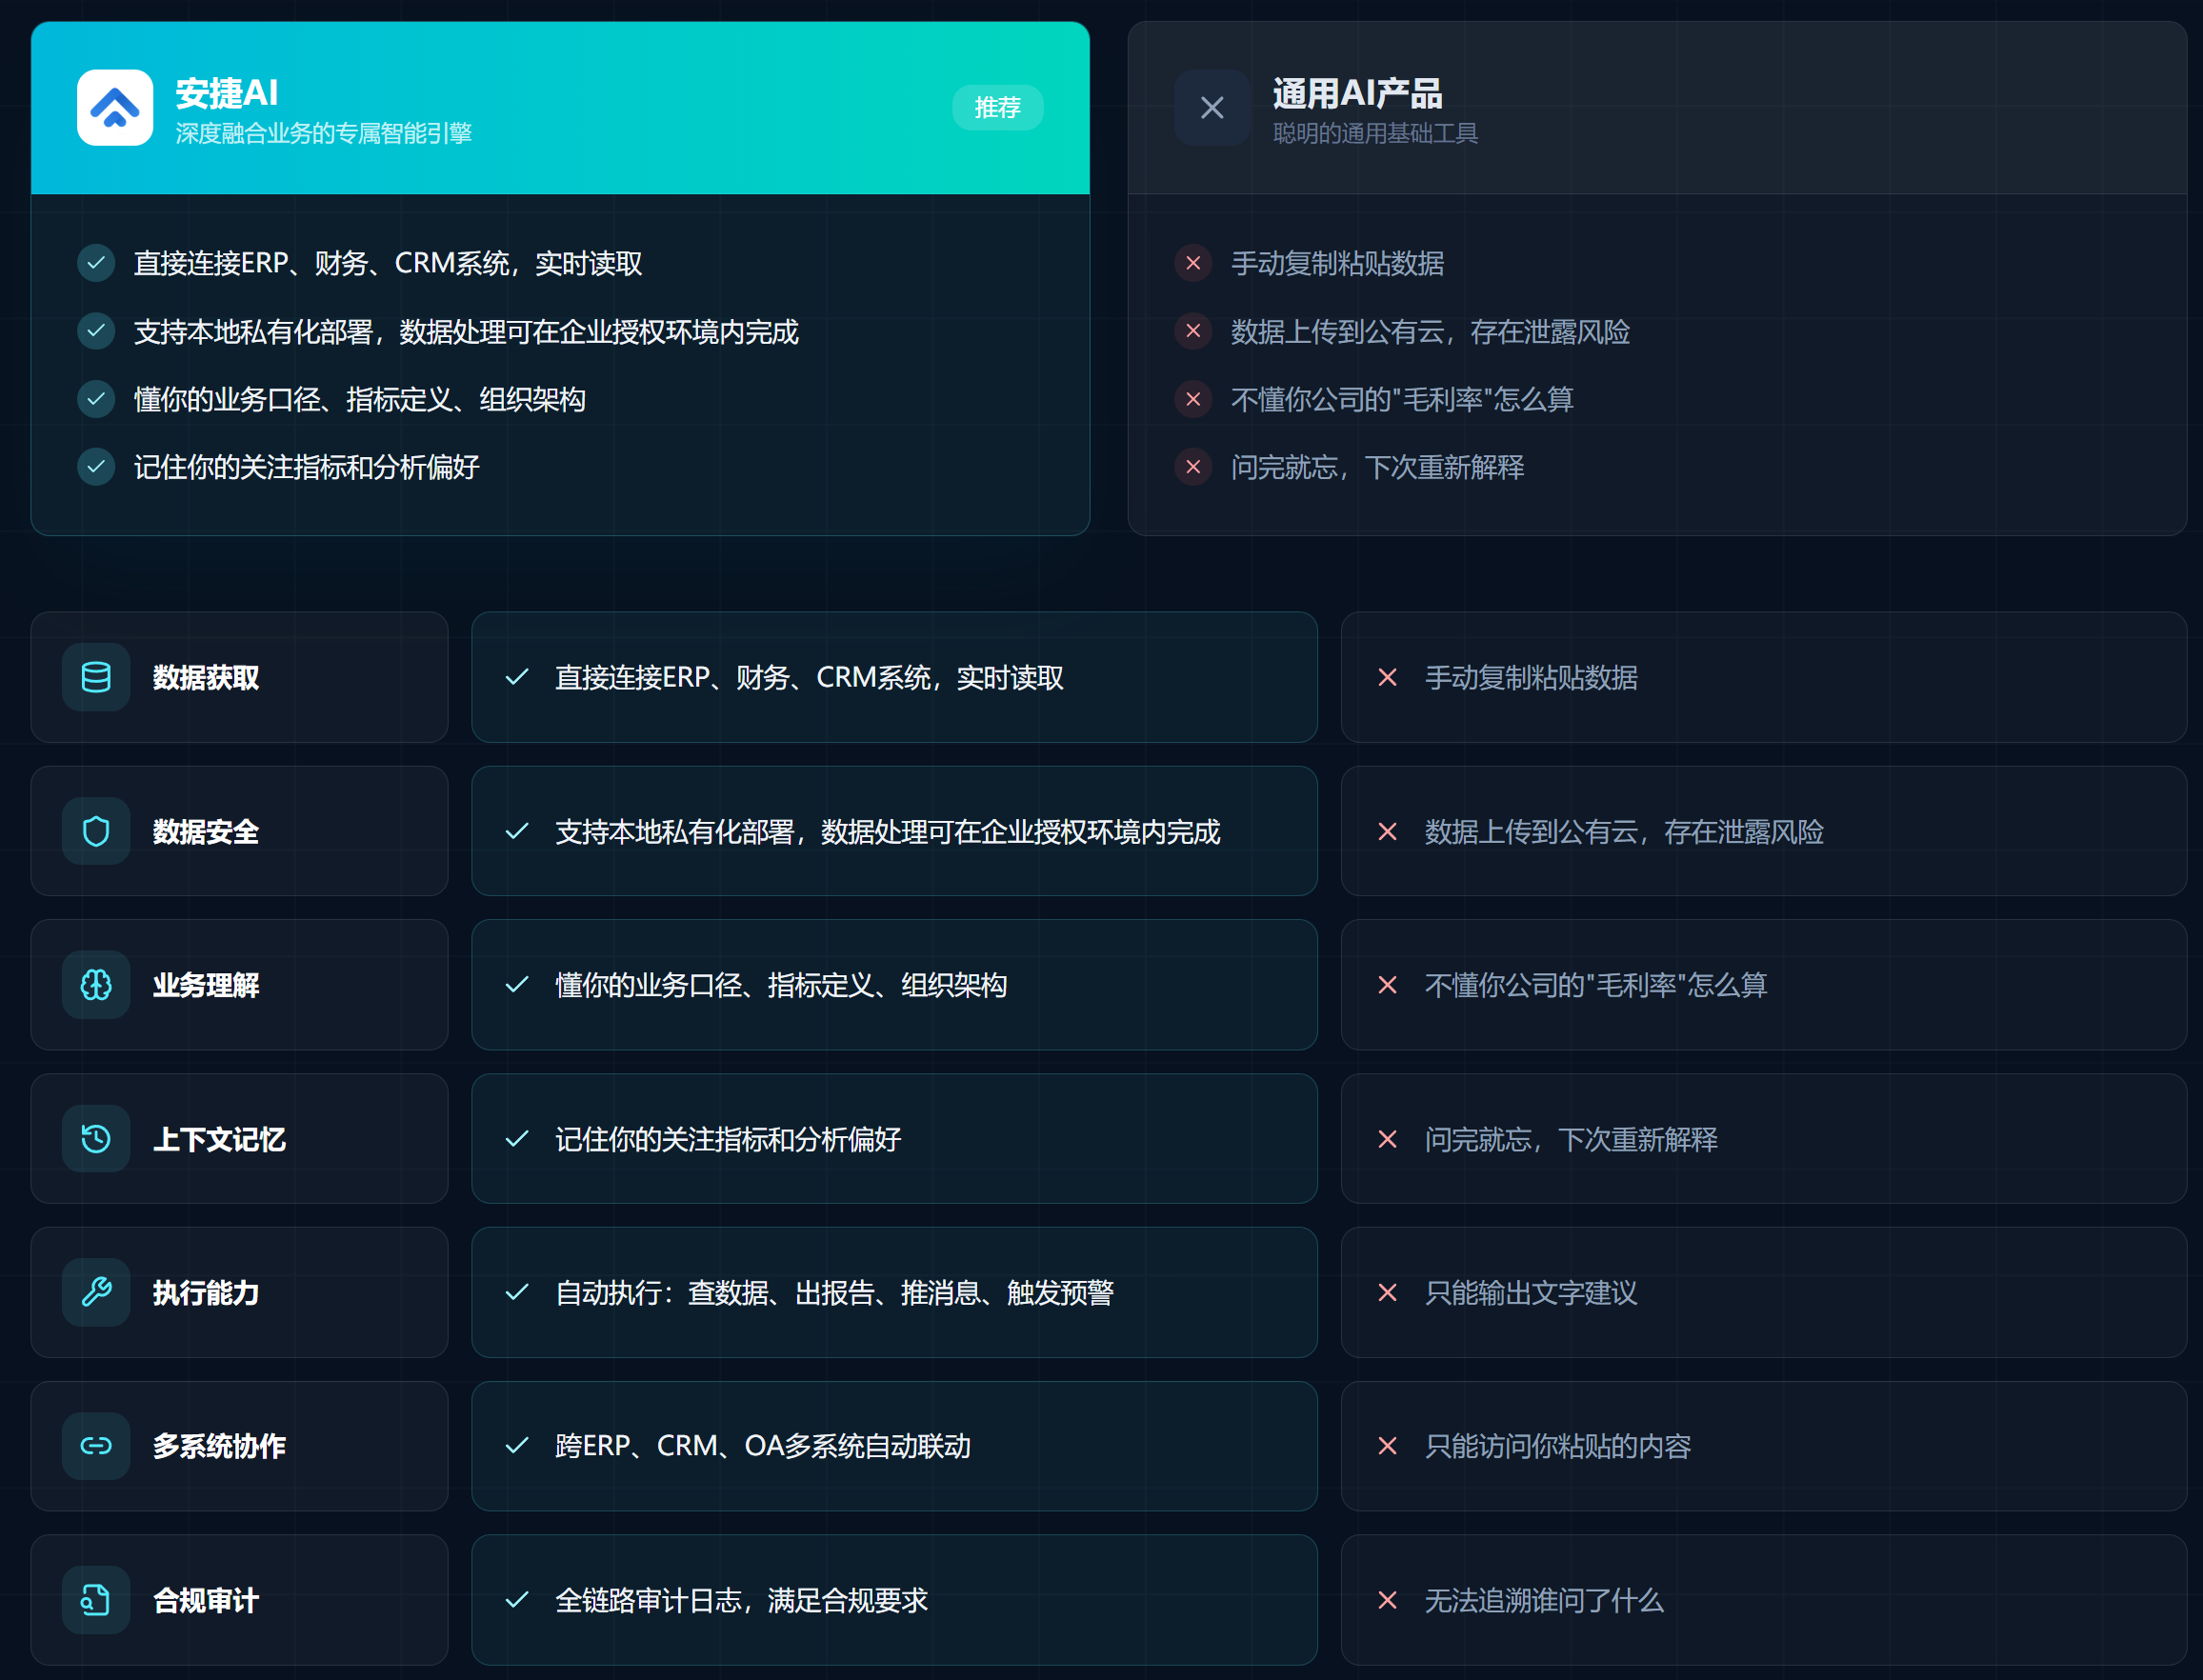Click the red X in the 数据安全 row
This screenshot has width=2203, height=1680.
coord(1387,832)
